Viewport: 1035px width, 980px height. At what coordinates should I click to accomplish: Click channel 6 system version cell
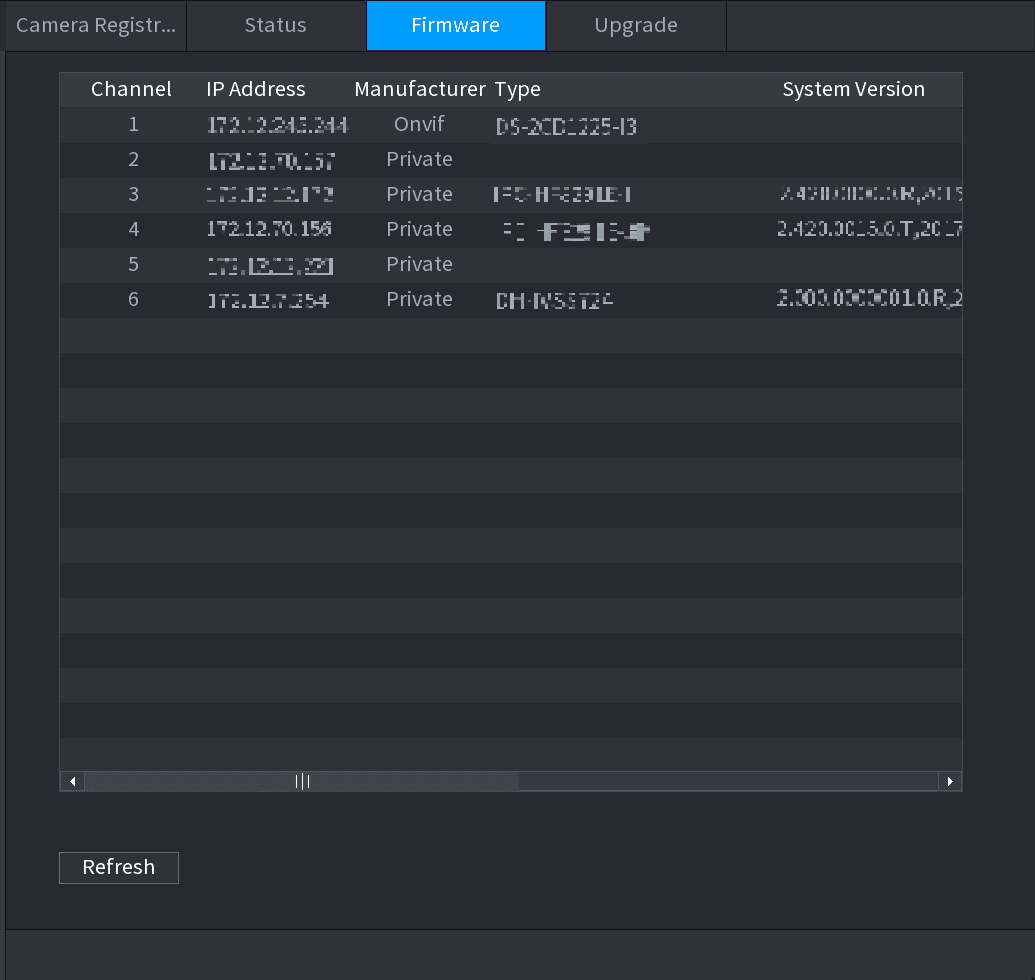click(869, 298)
